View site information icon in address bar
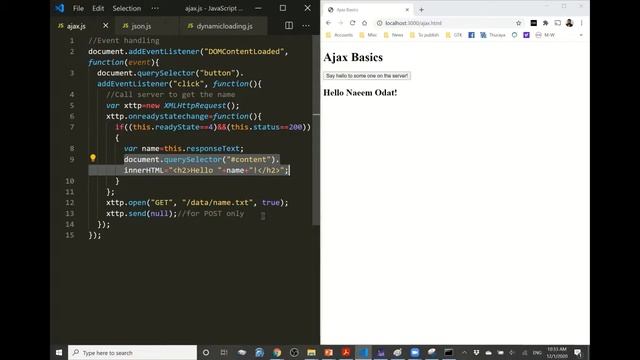The width and height of the screenshot is (640, 360). [x=380, y=23]
